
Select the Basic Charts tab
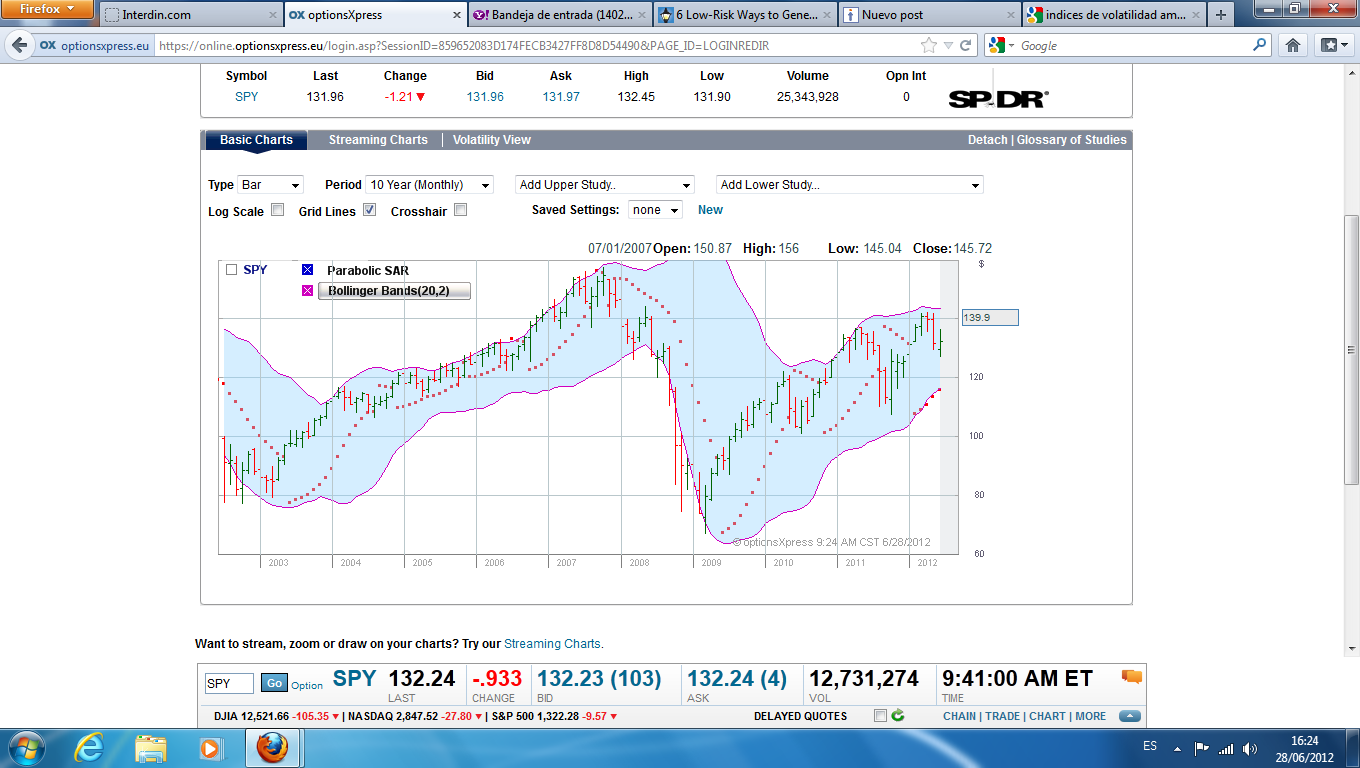pos(256,140)
